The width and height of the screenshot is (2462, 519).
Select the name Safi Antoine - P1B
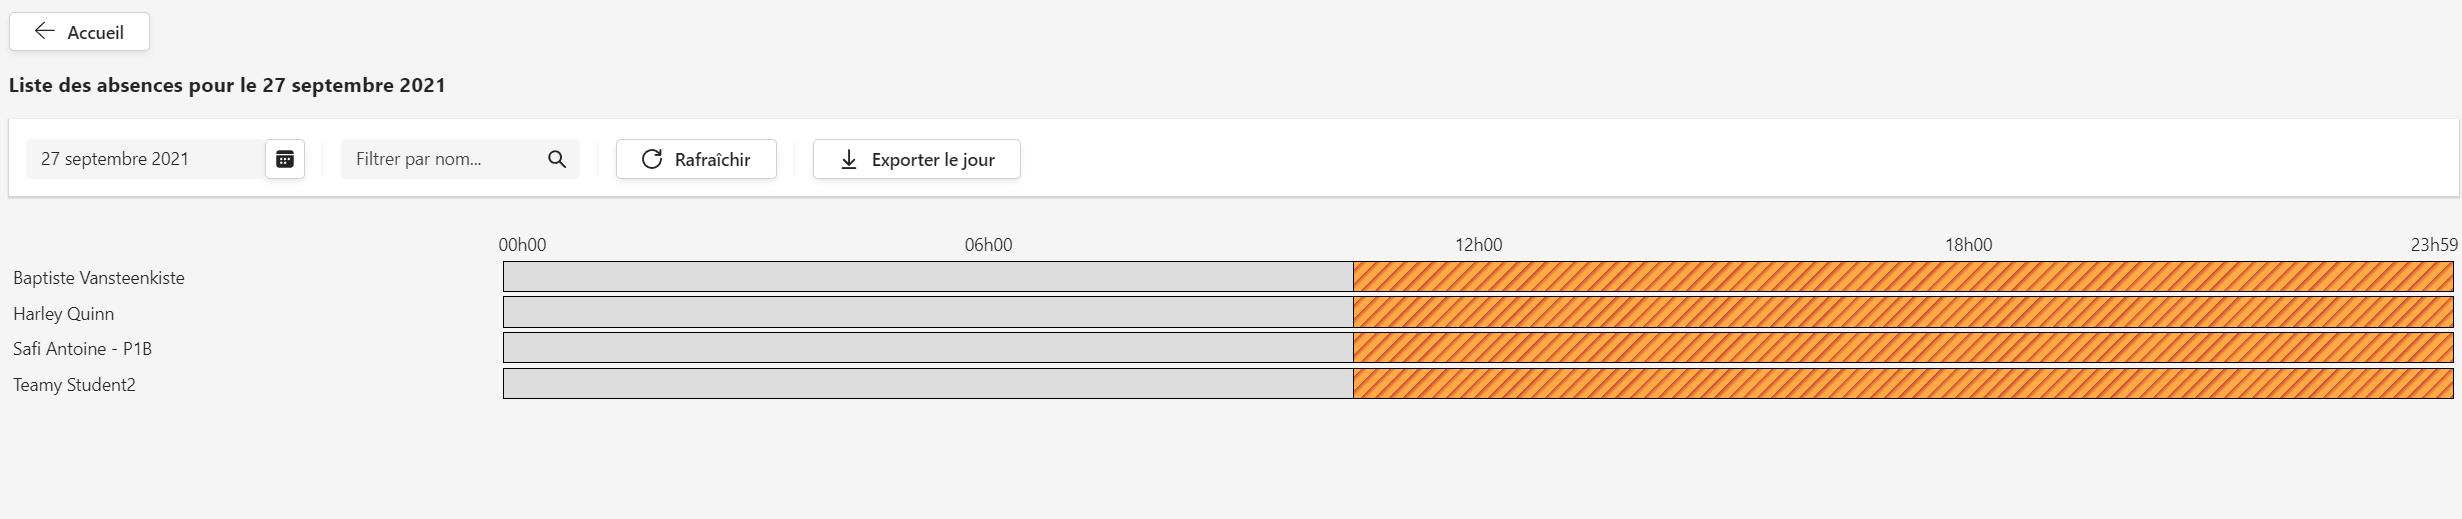click(82, 349)
